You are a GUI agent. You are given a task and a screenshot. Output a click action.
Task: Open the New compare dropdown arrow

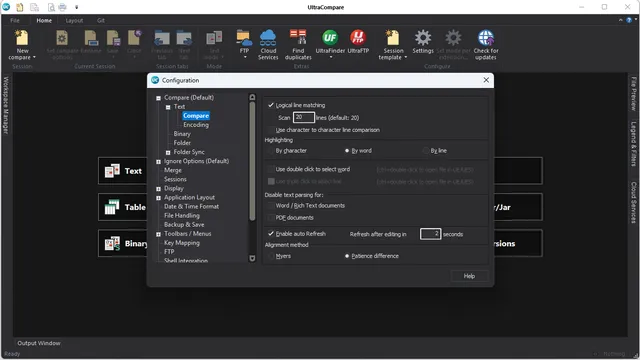[34, 58]
